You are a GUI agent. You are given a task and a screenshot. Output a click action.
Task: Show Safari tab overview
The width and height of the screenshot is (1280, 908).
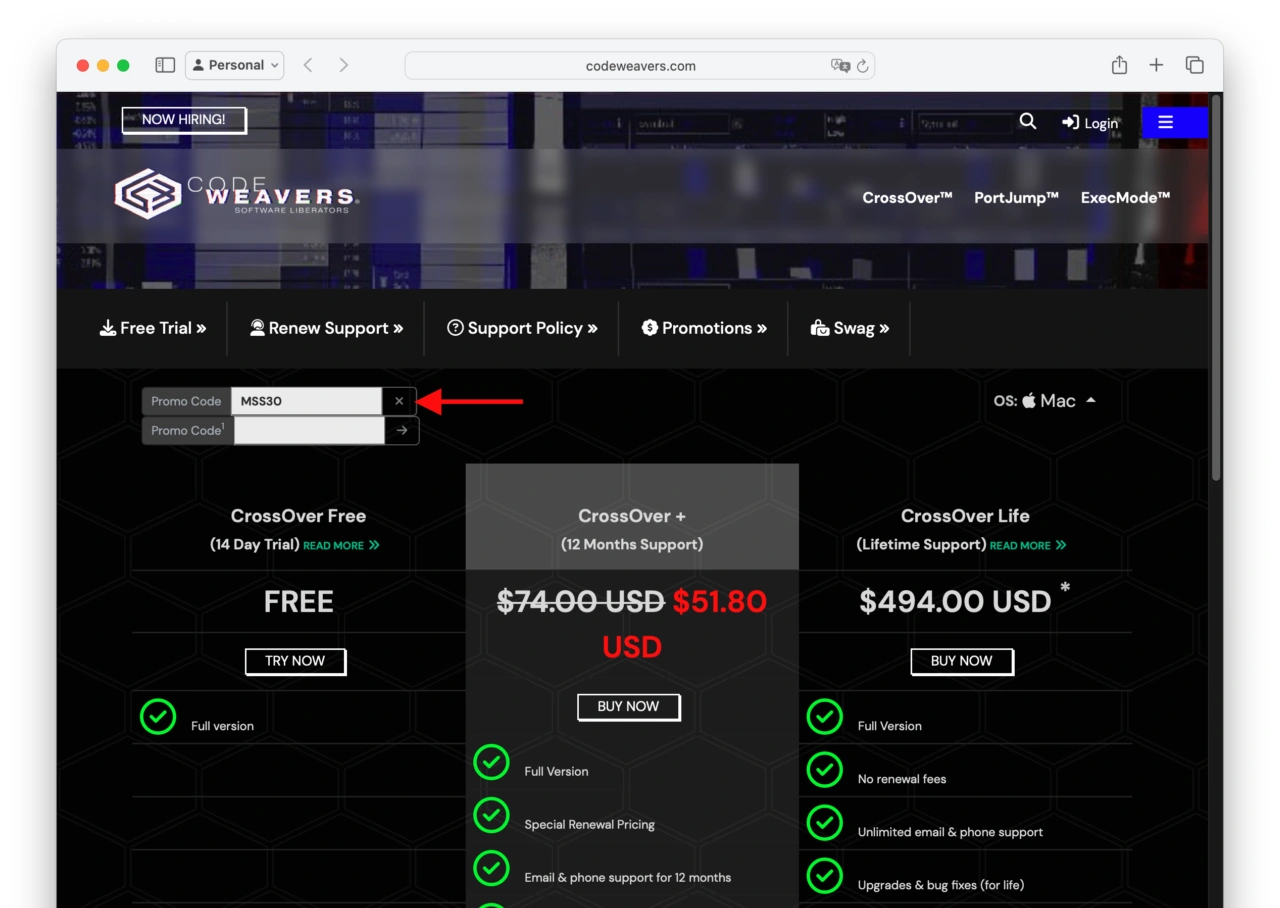pyautogui.click(x=1194, y=65)
